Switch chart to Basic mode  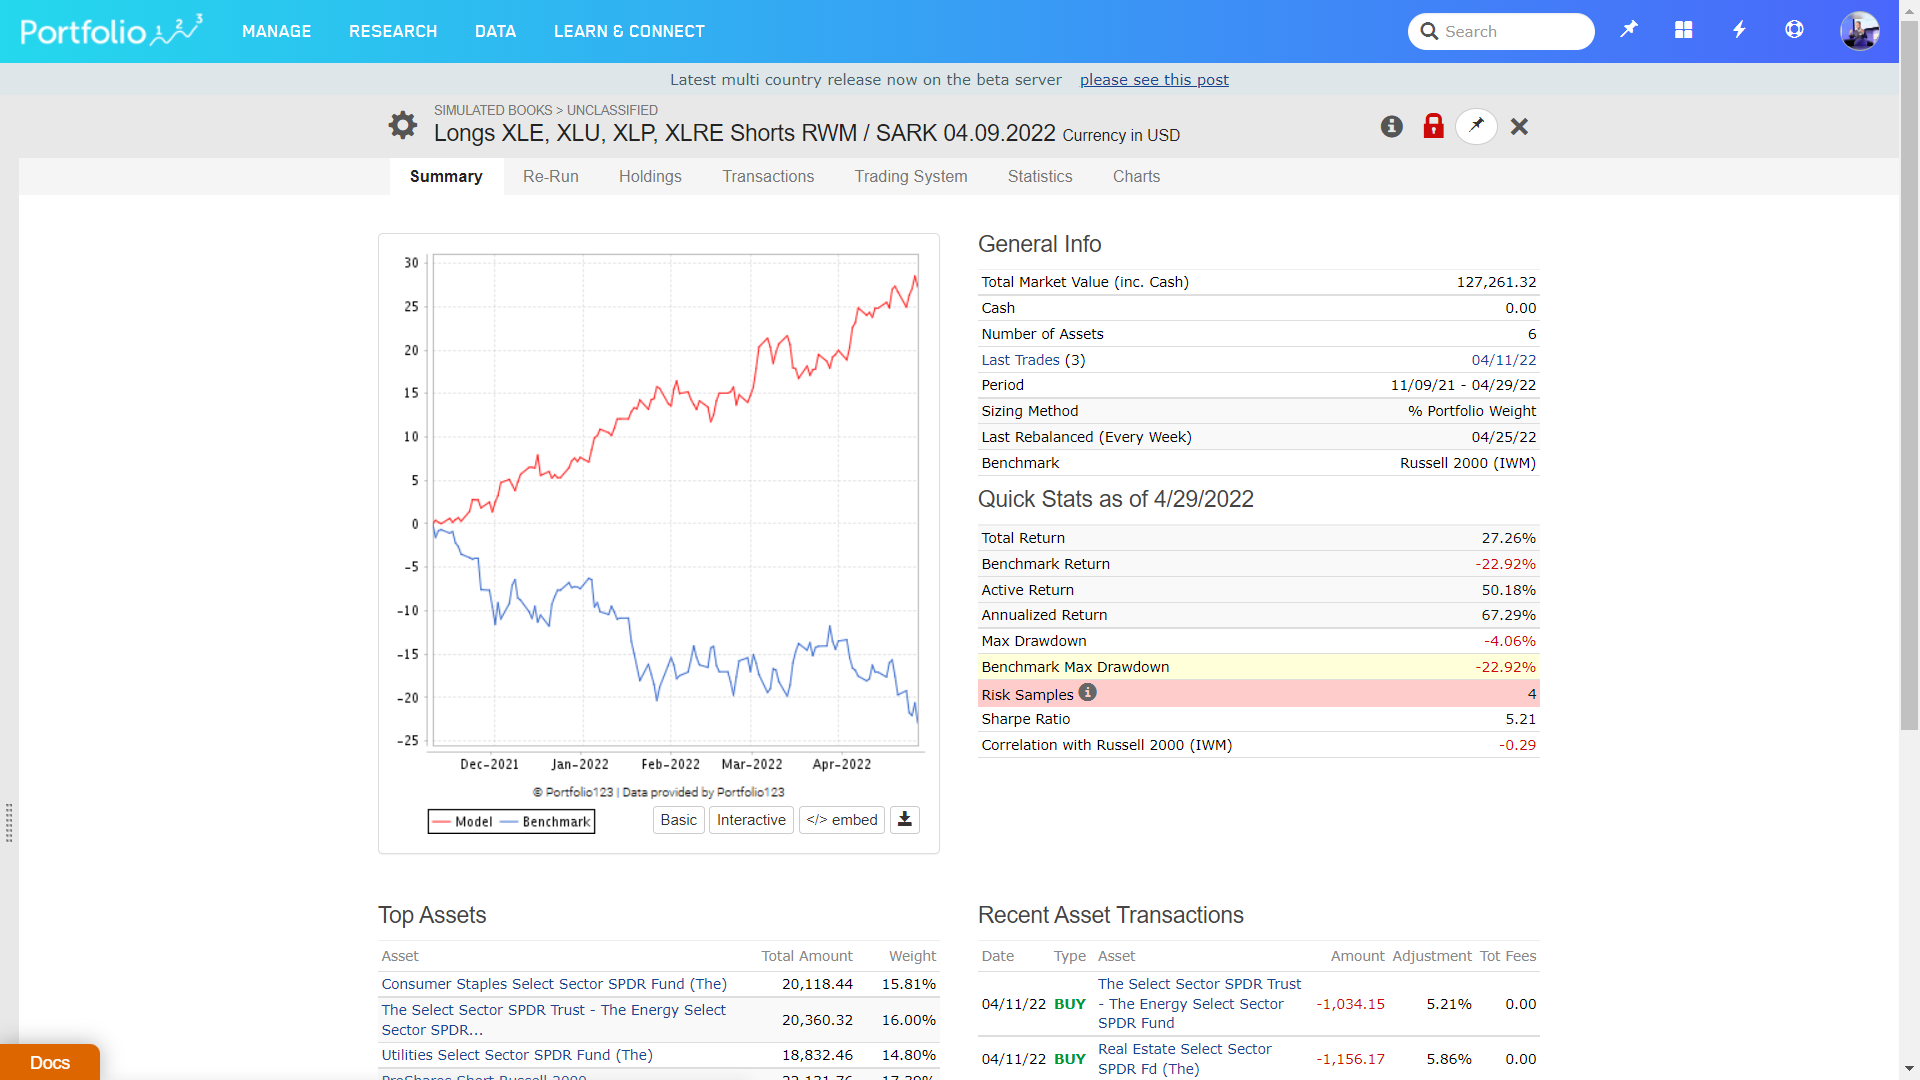click(x=678, y=820)
